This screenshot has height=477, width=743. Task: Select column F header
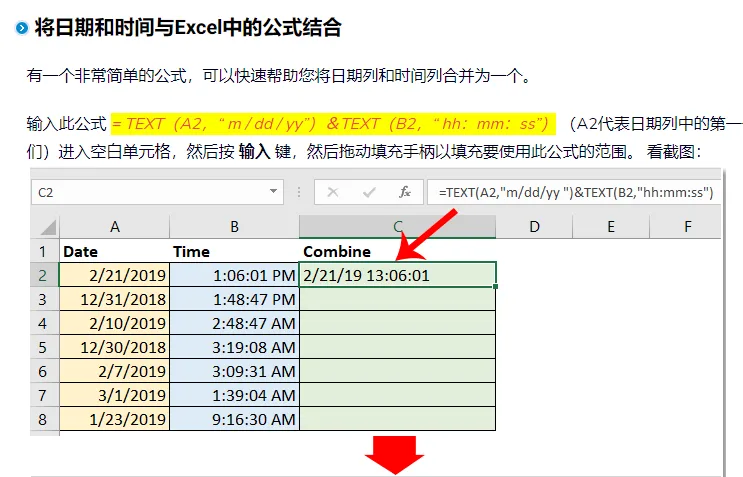click(x=686, y=227)
